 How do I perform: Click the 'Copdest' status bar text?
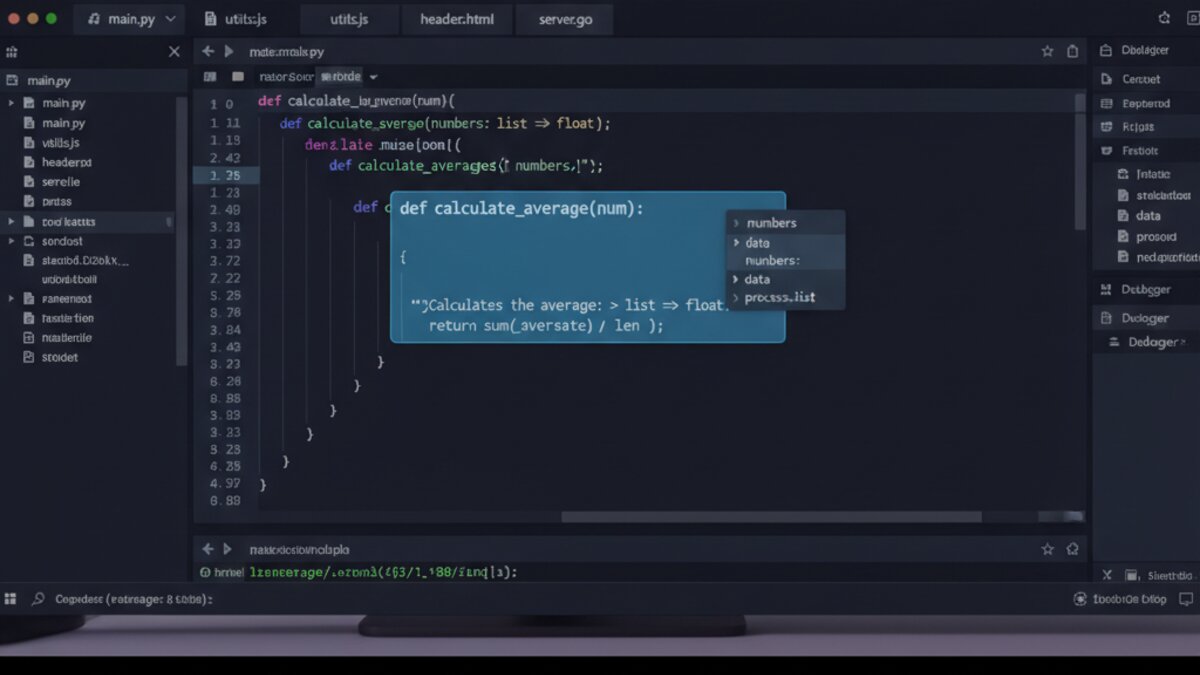(133, 599)
